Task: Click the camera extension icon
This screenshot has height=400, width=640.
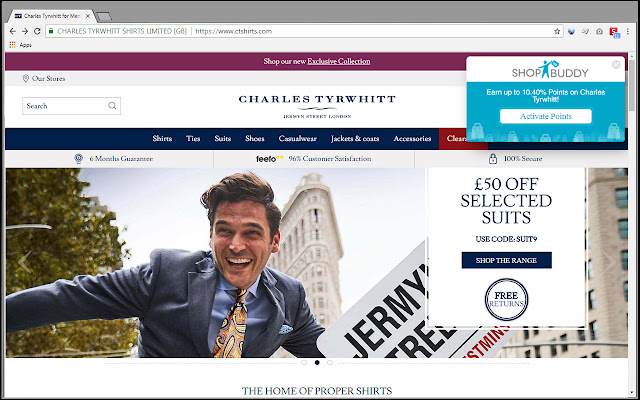Action: pyautogui.click(x=599, y=31)
